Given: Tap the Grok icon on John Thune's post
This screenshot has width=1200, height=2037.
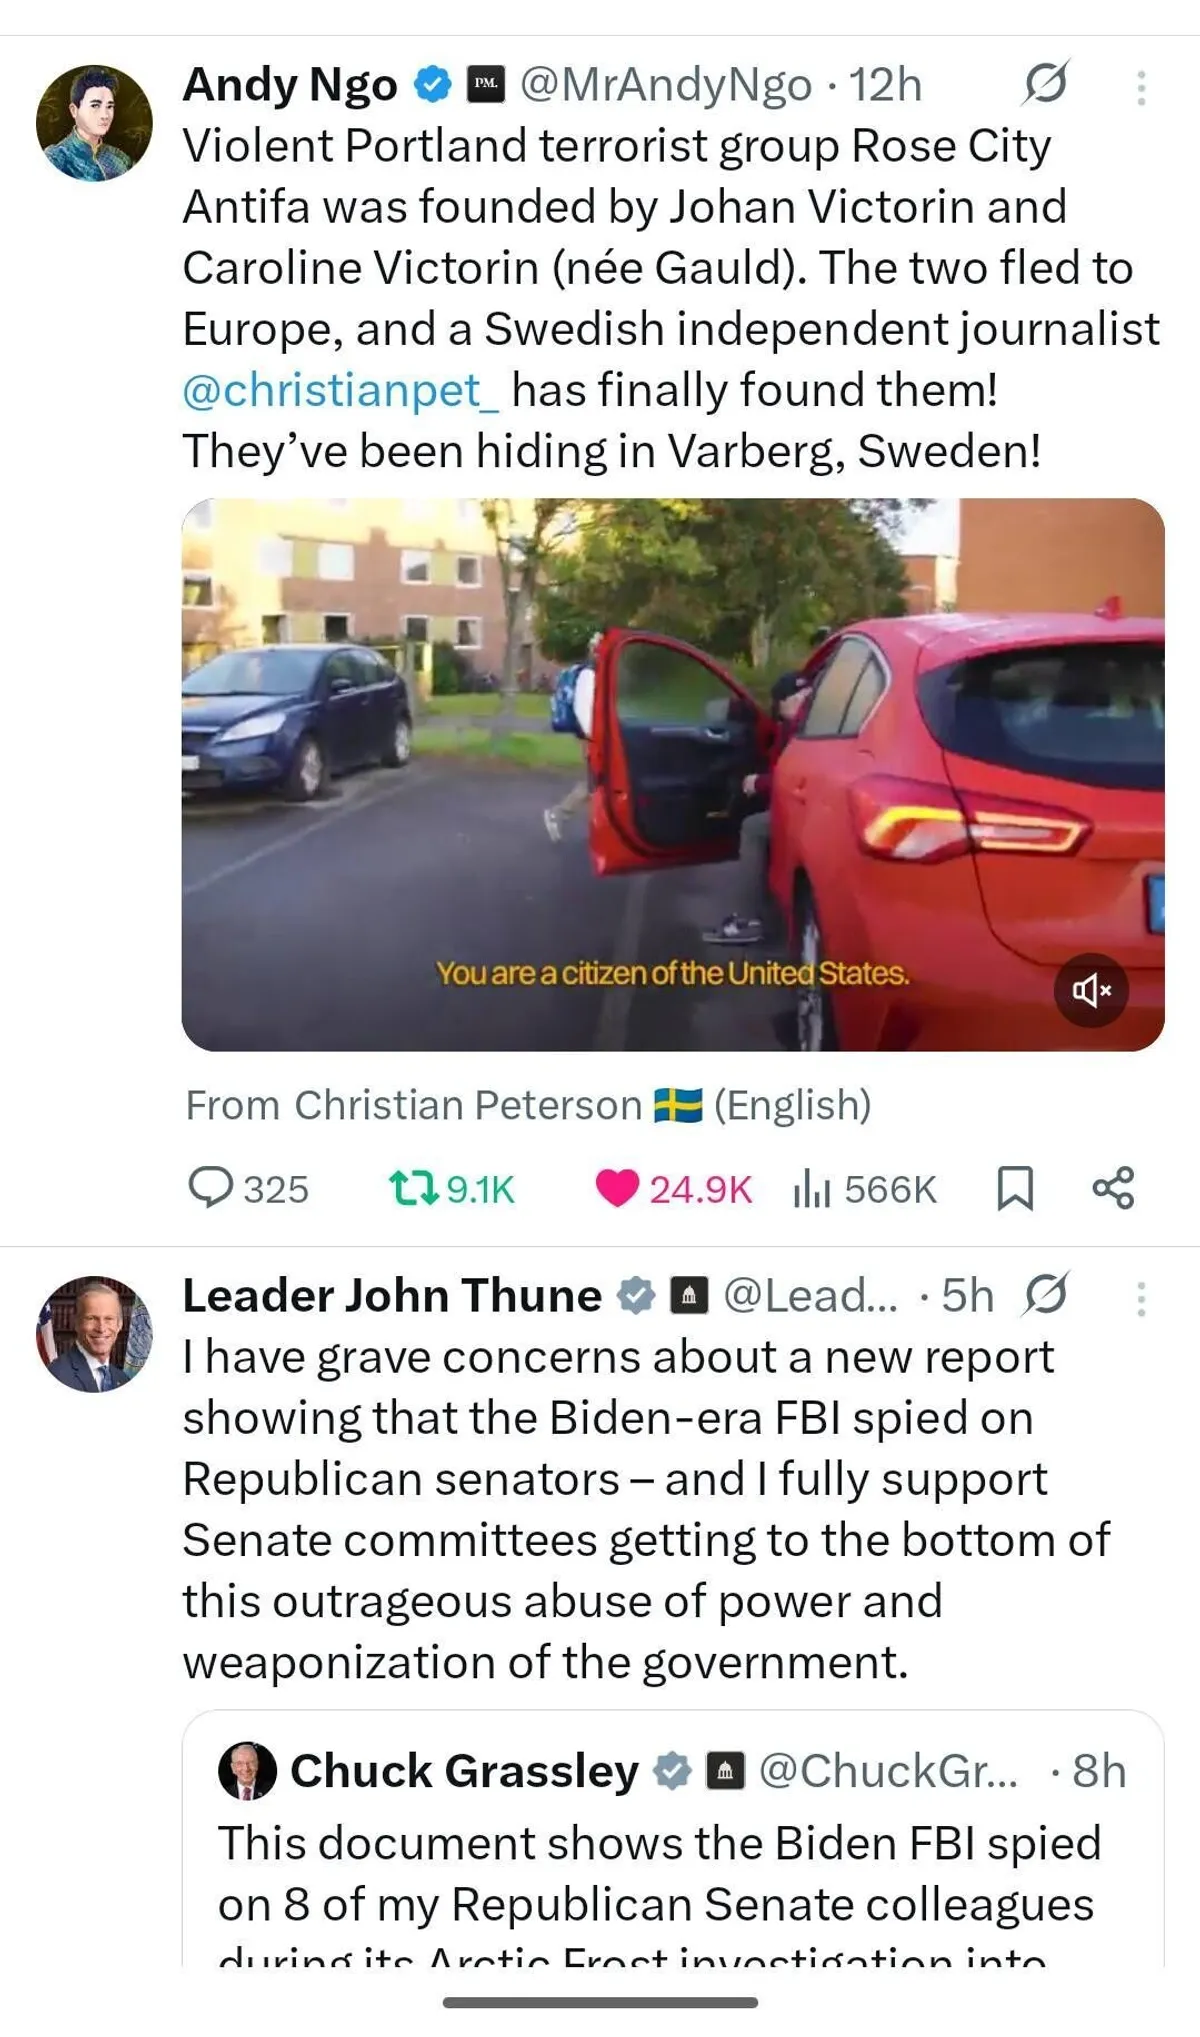Looking at the screenshot, I should tap(1045, 1295).
